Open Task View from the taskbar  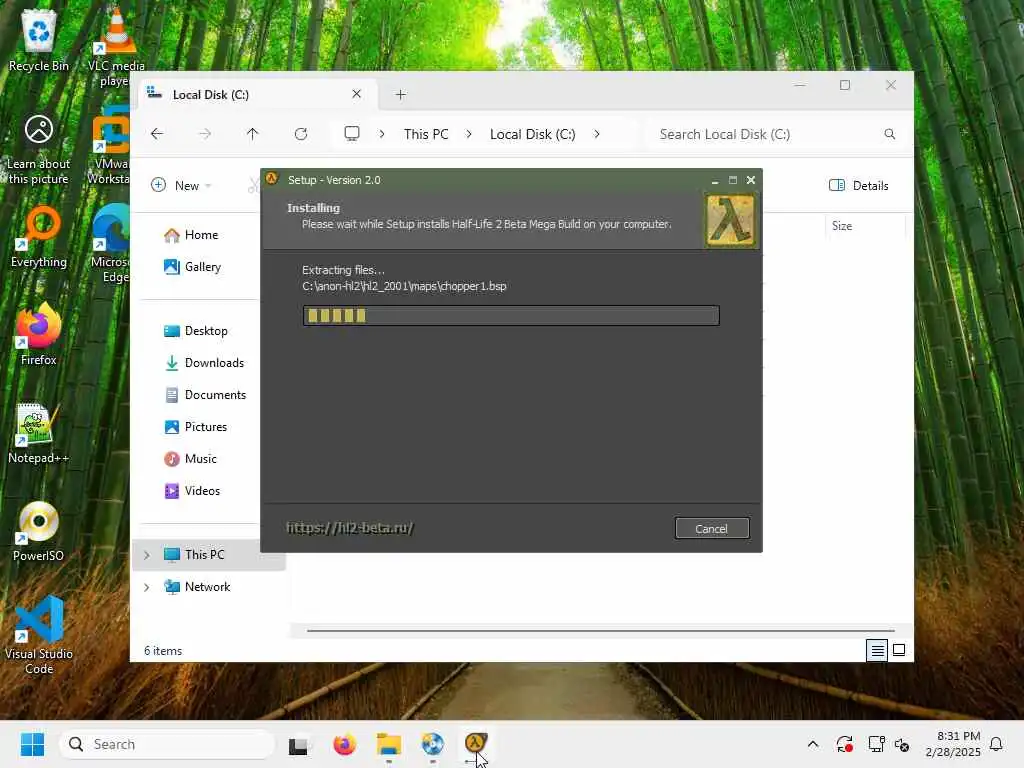298,744
